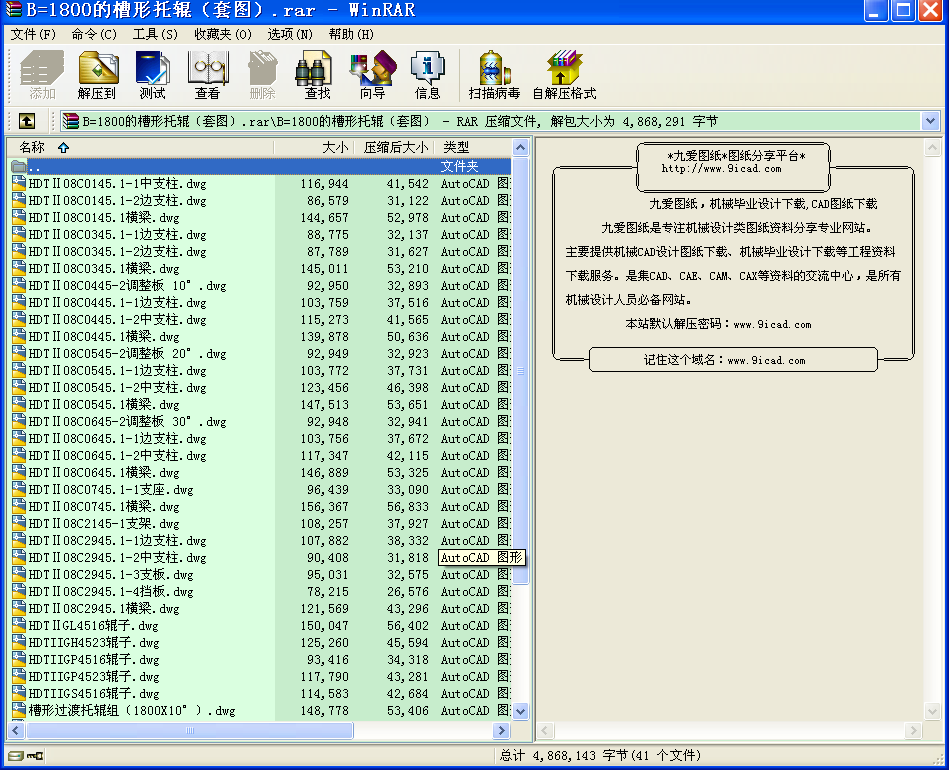Open the Help (帮助) menu
This screenshot has width=949, height=770.
point(351,35)
